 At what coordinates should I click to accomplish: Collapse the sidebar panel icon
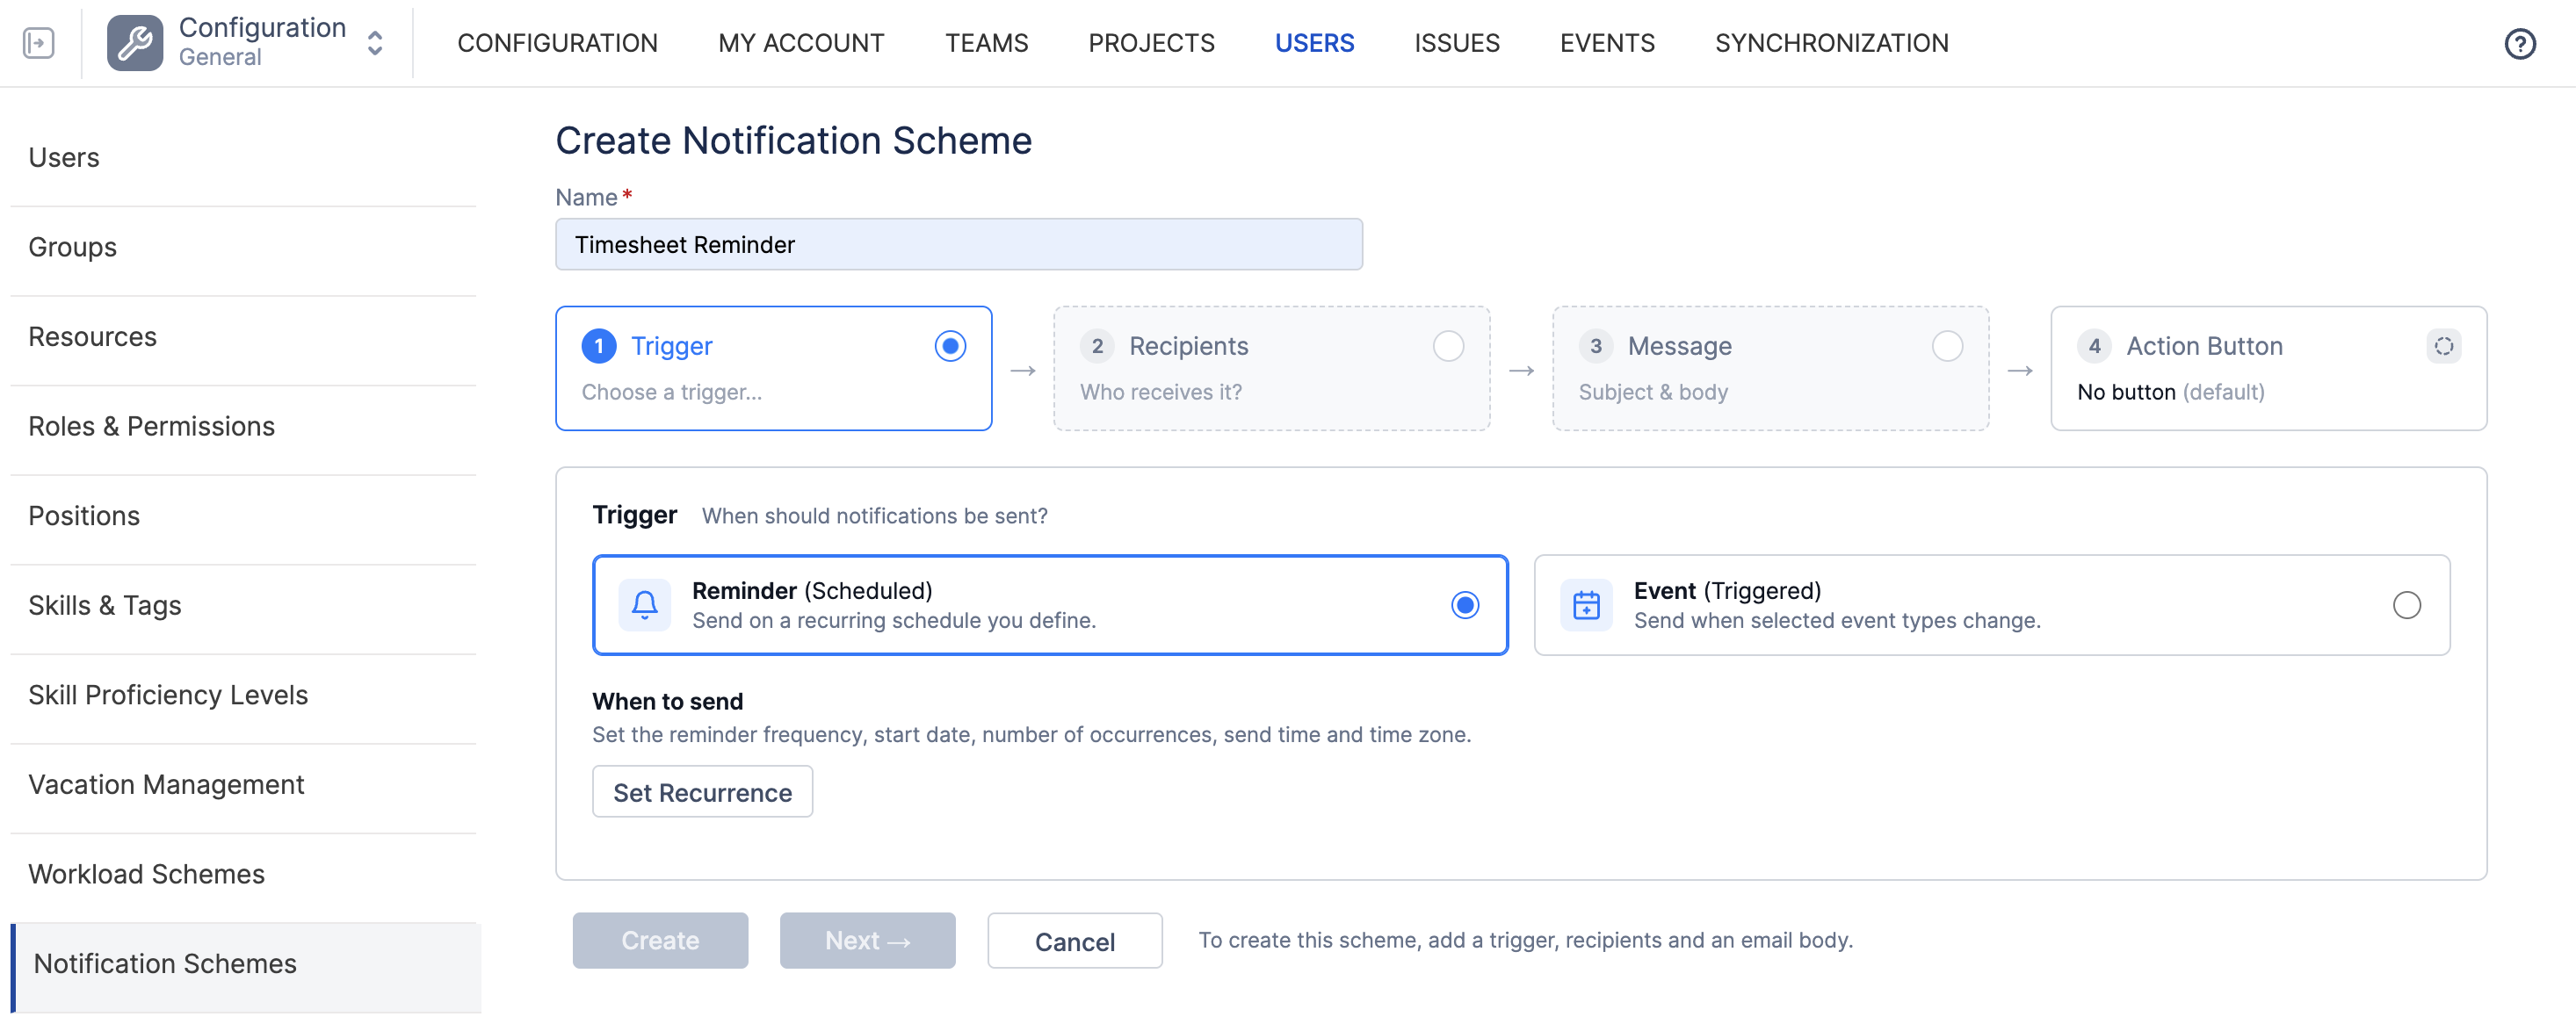pyautogui.click(x=38, y=43)
